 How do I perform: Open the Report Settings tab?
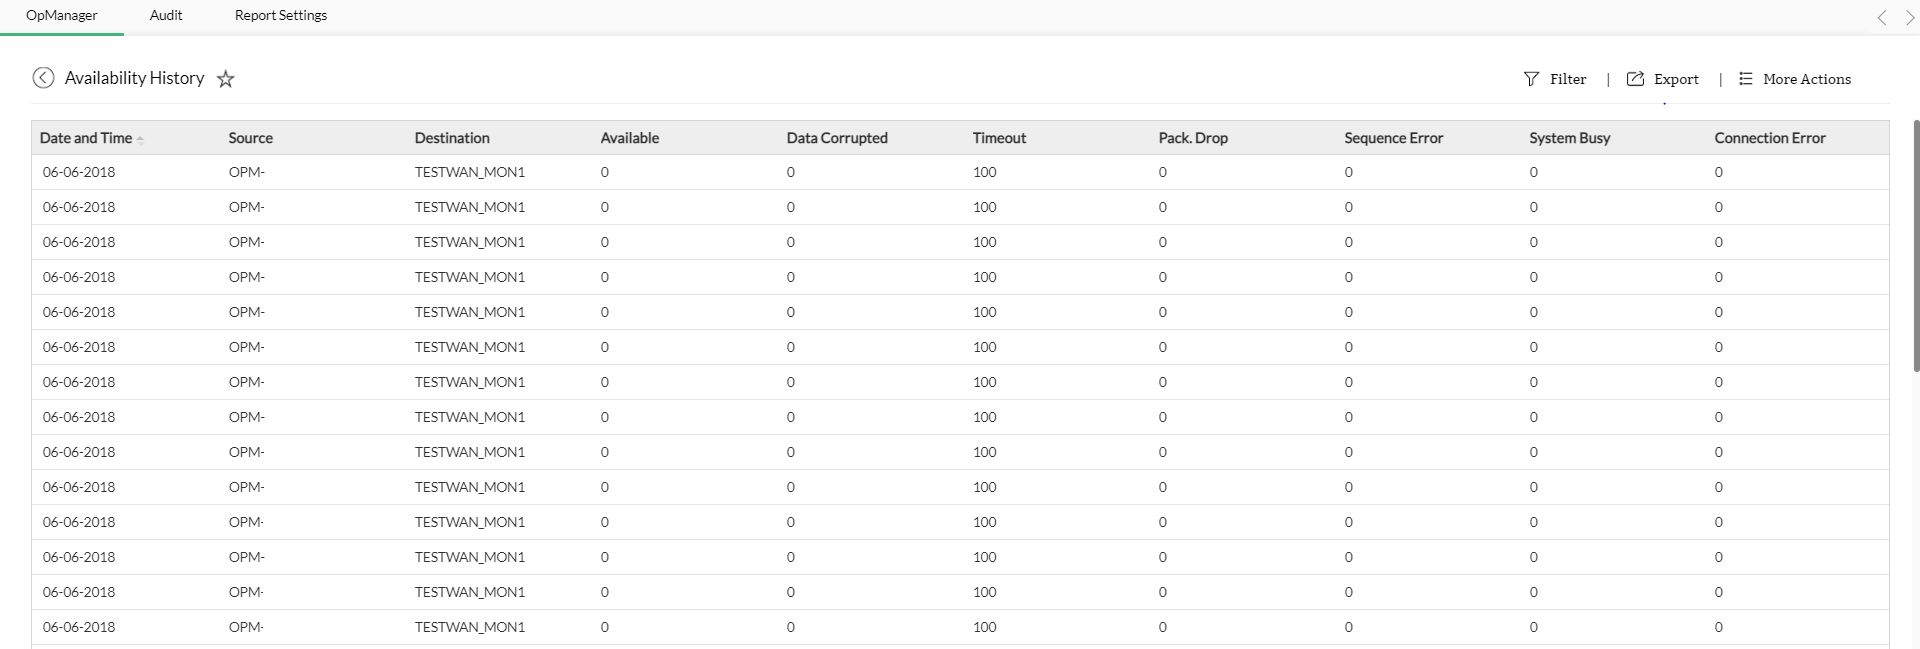[x=281, y=16]
